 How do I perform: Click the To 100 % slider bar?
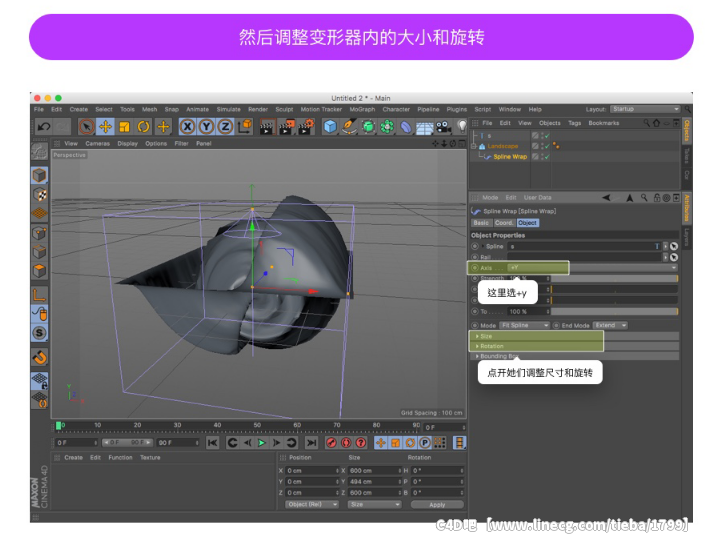coord(615,311)
